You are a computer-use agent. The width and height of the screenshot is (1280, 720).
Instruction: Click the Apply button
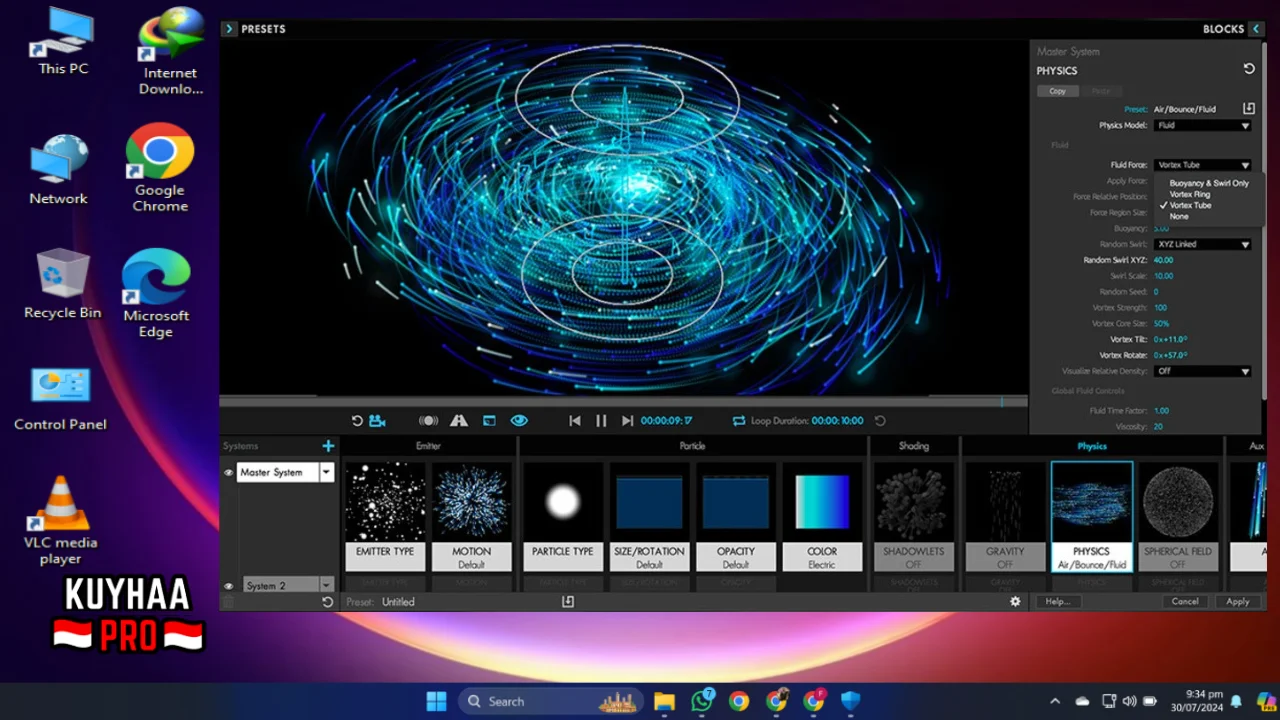click(x=1238, y=602)
